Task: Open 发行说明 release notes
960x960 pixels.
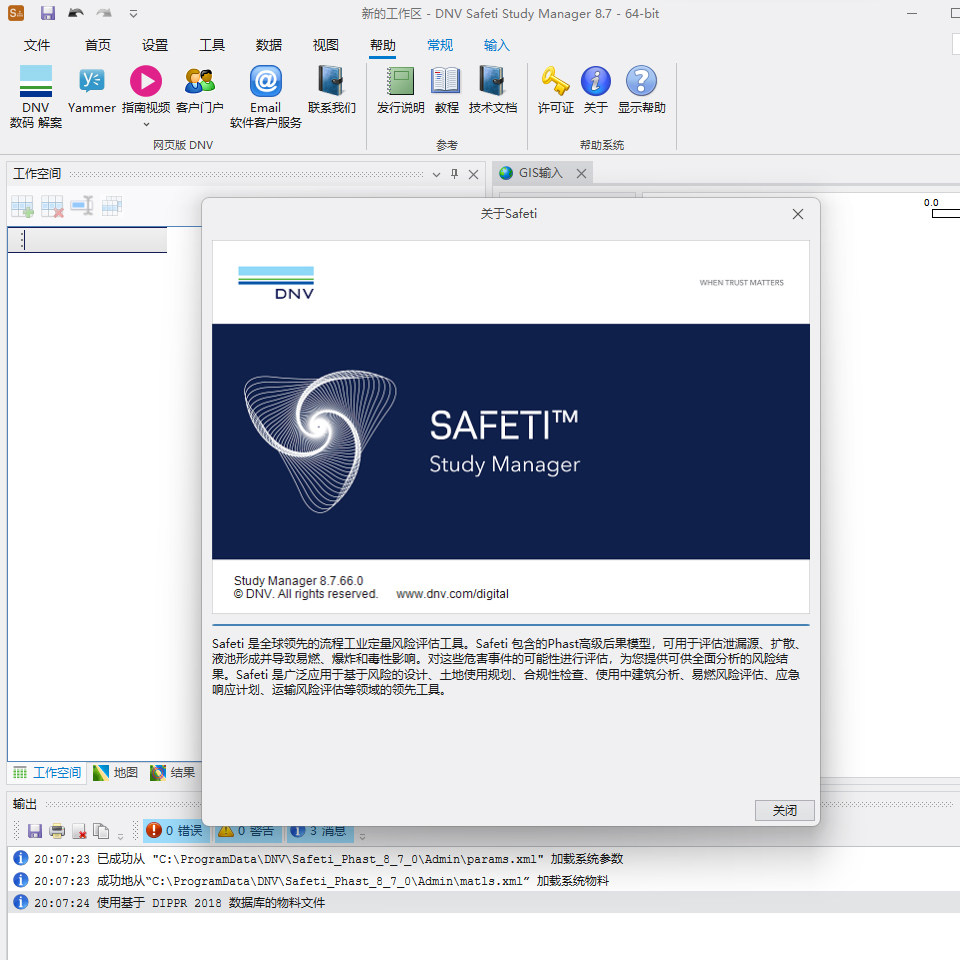Action: pos(400,90)
